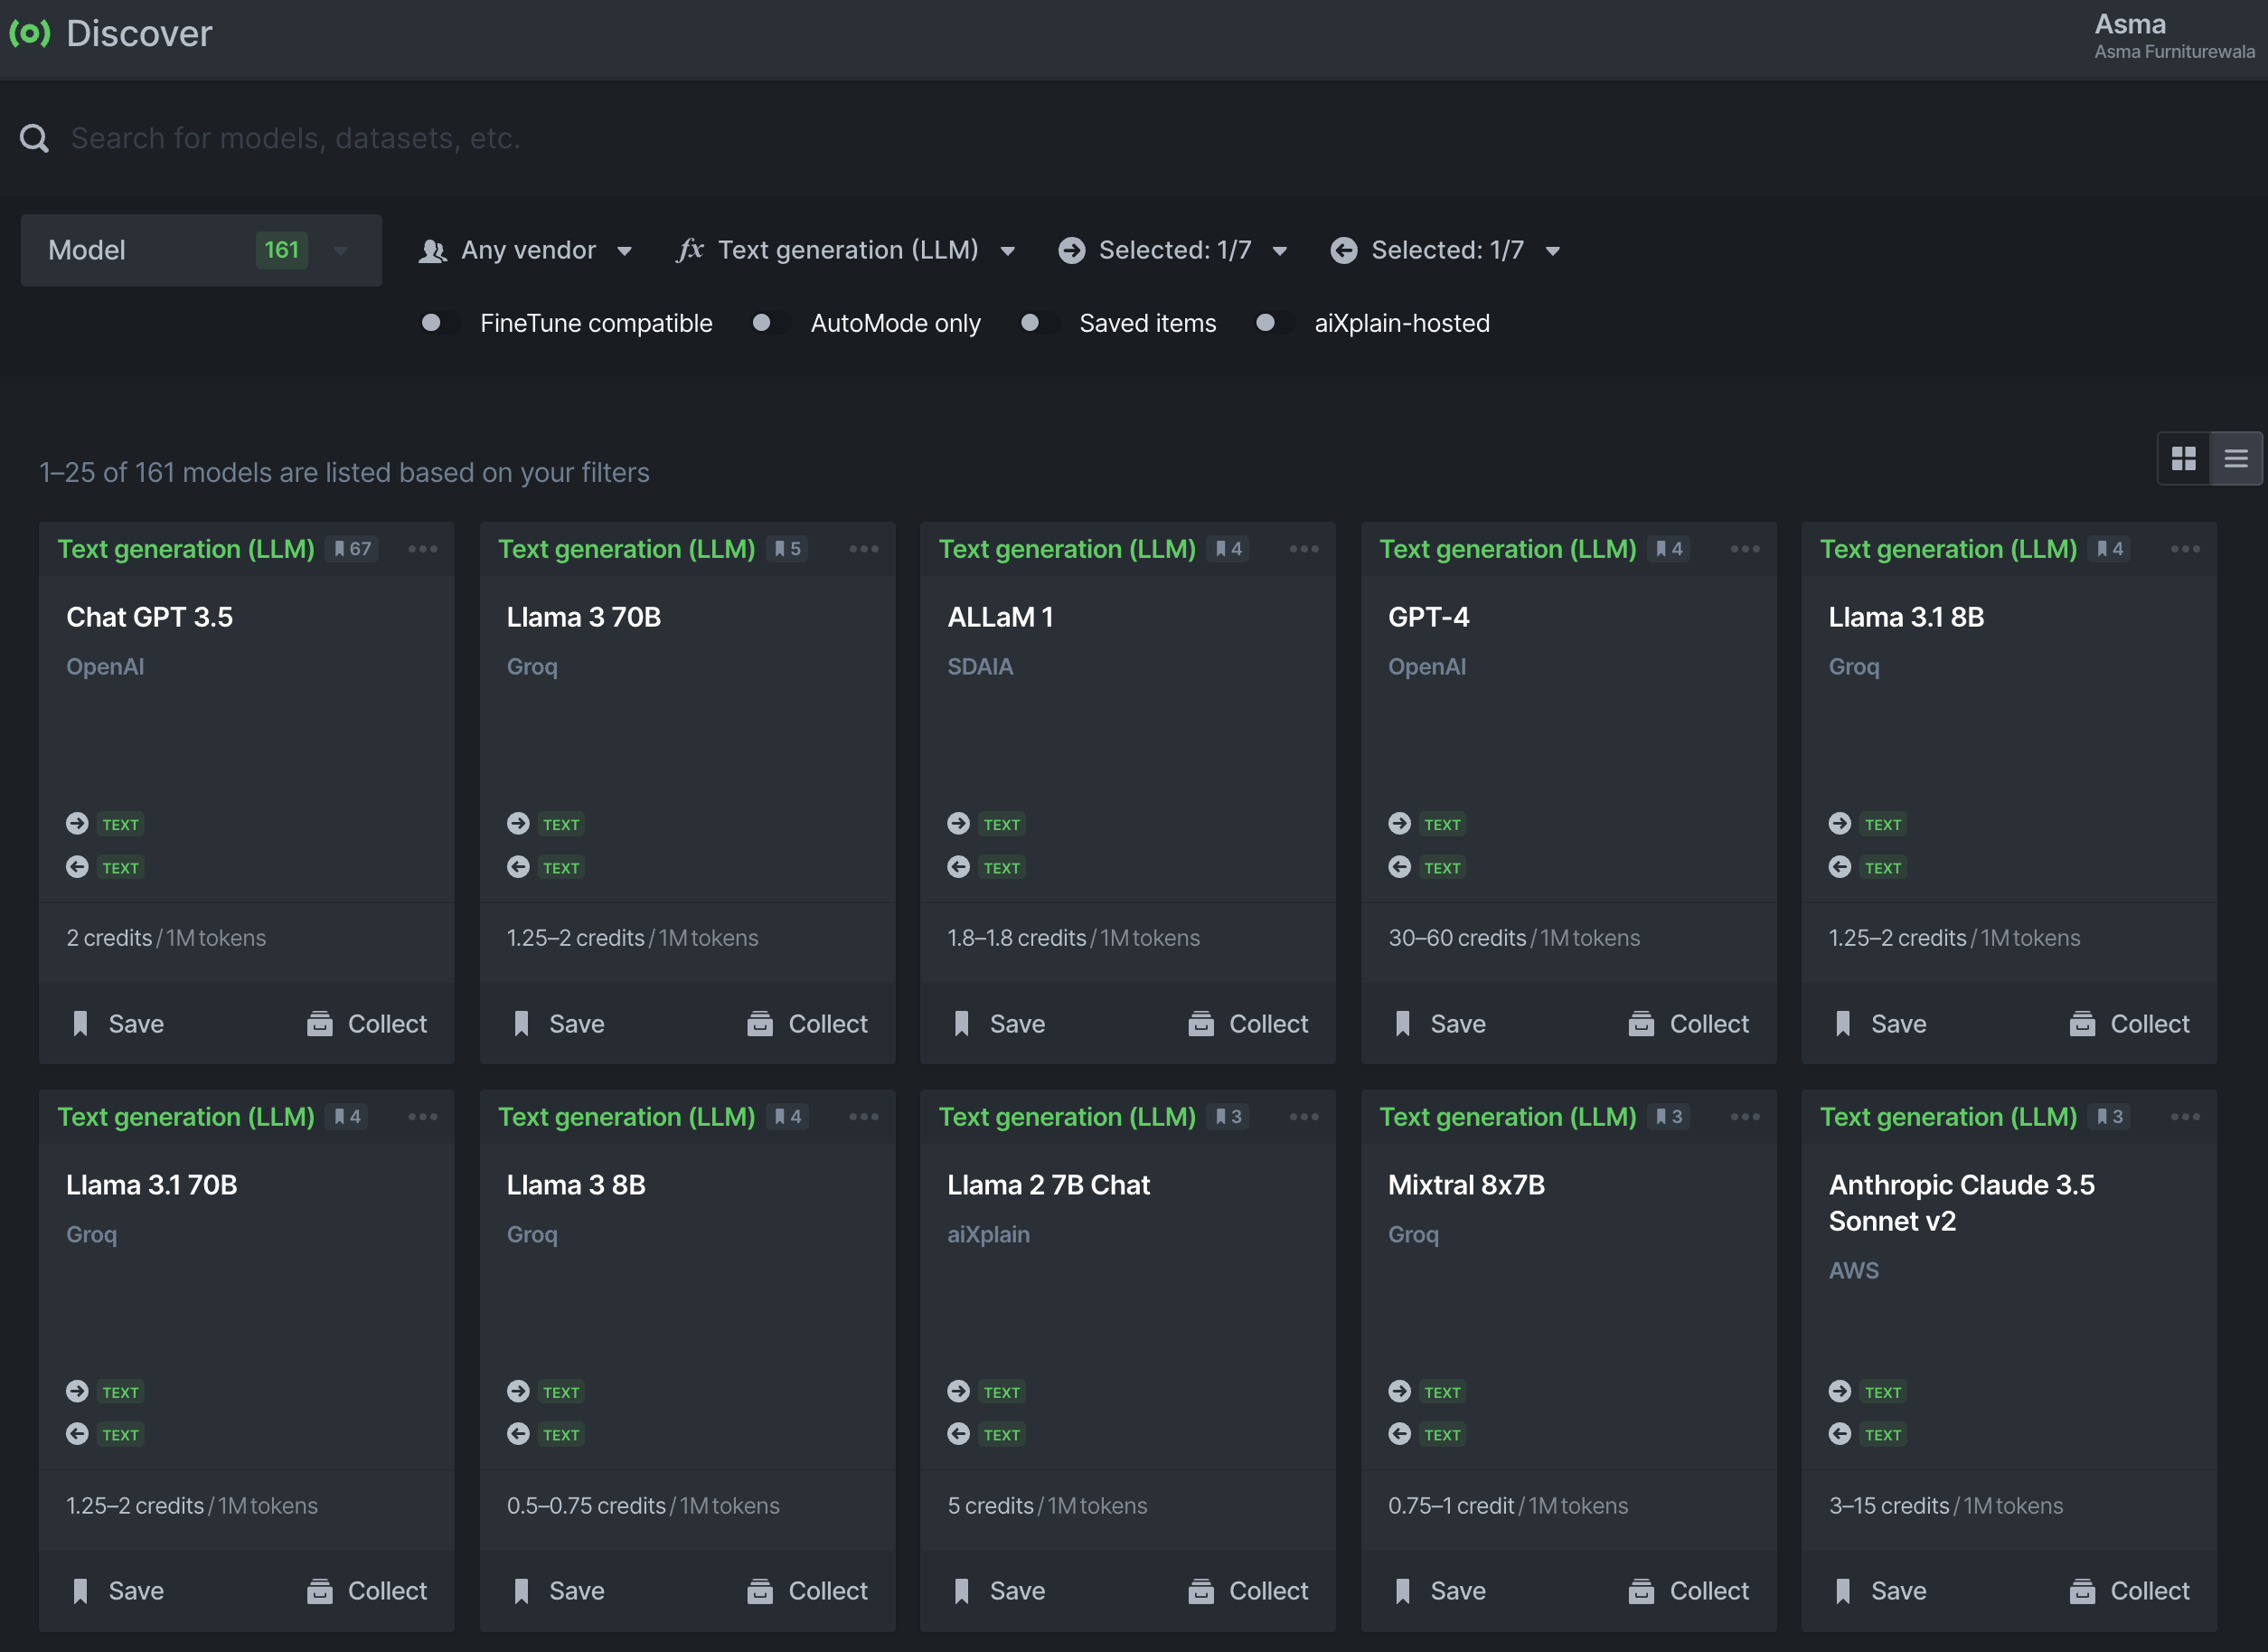Click the input arrow icon on Mixtral 8x7B card
Image resolution: width=2268 pixels, height=1652 pixels.
tap(1400, 1391)
